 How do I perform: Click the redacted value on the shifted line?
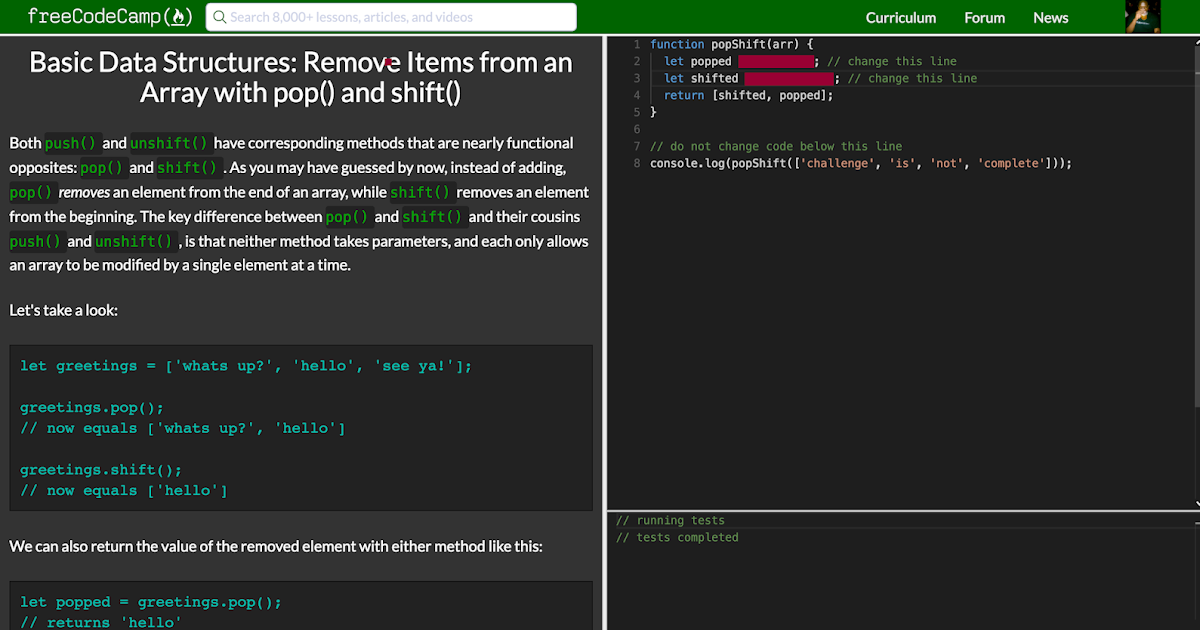[790, 78]
